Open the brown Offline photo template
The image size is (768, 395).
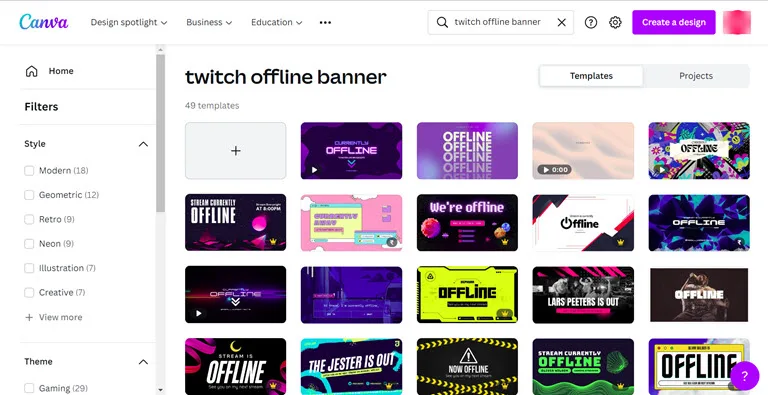click(x=699, y=295)
